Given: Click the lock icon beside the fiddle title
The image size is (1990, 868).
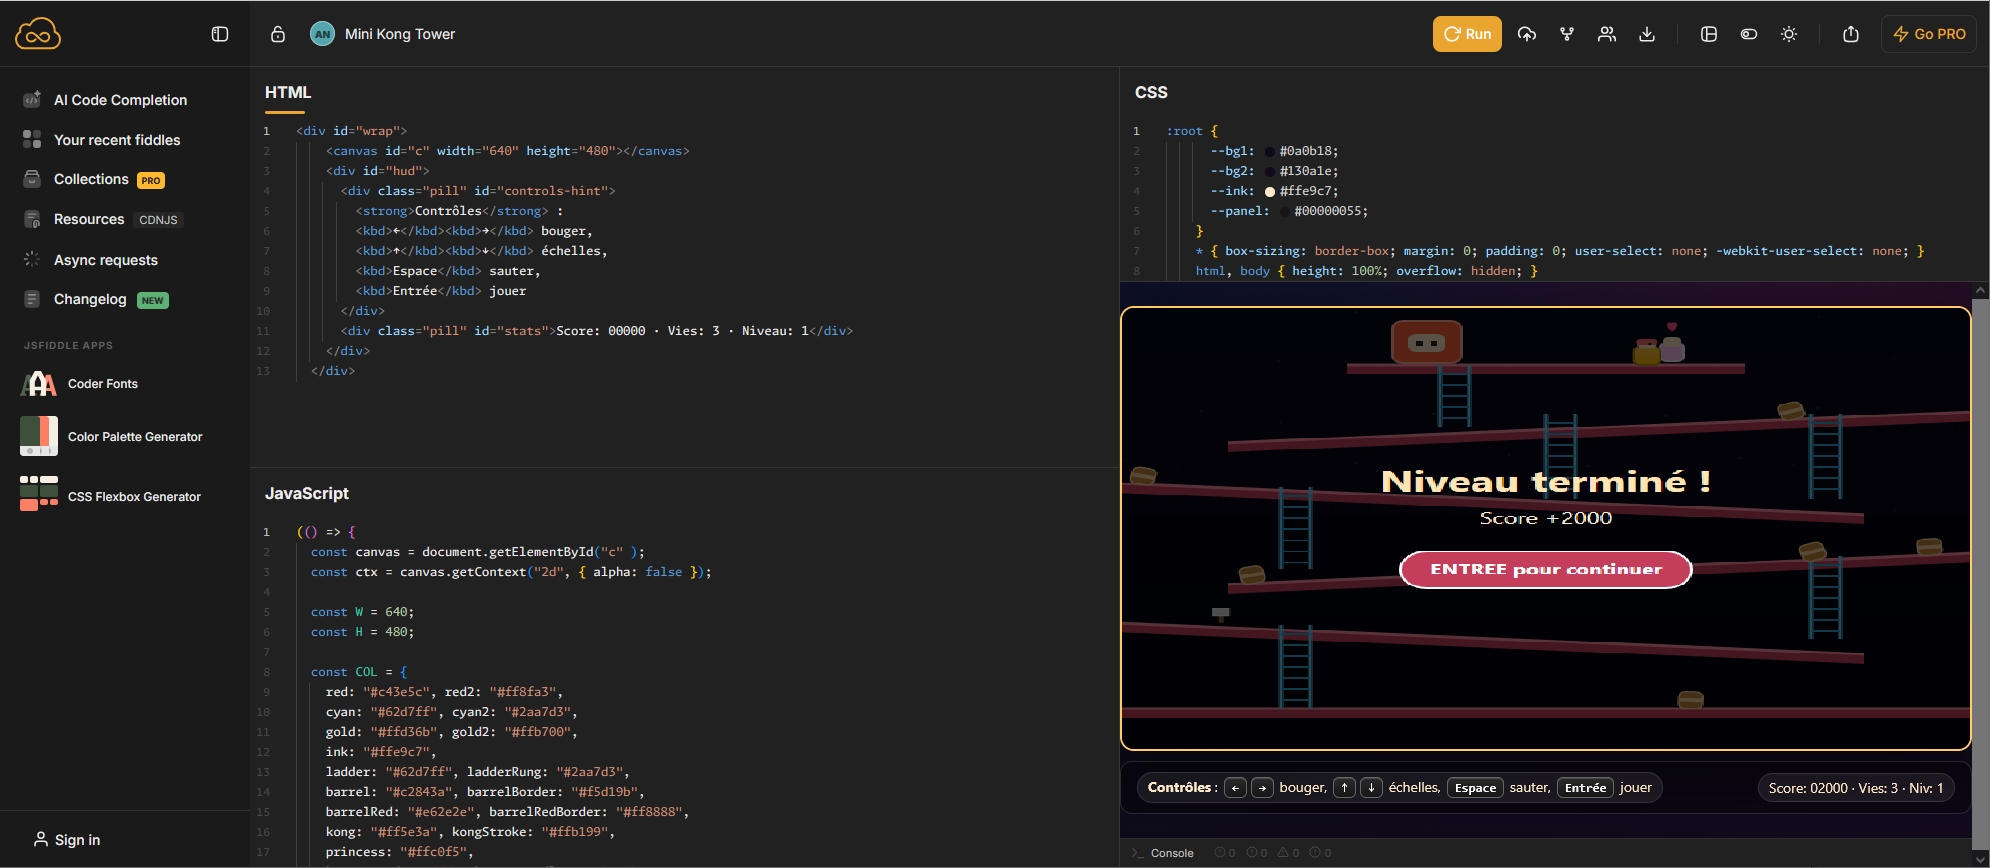Looking at the screenshot, I should (x=278, y=34).
